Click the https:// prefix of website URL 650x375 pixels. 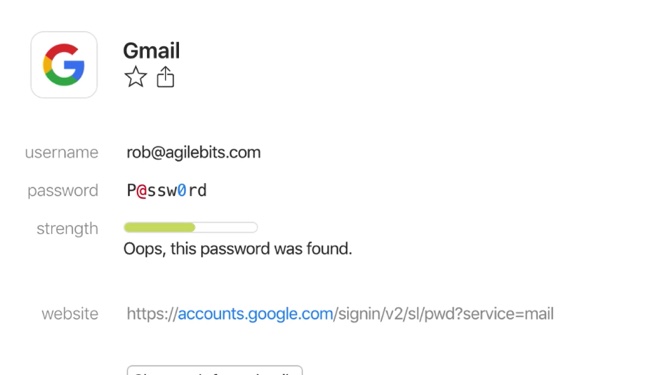coord(152,314)
